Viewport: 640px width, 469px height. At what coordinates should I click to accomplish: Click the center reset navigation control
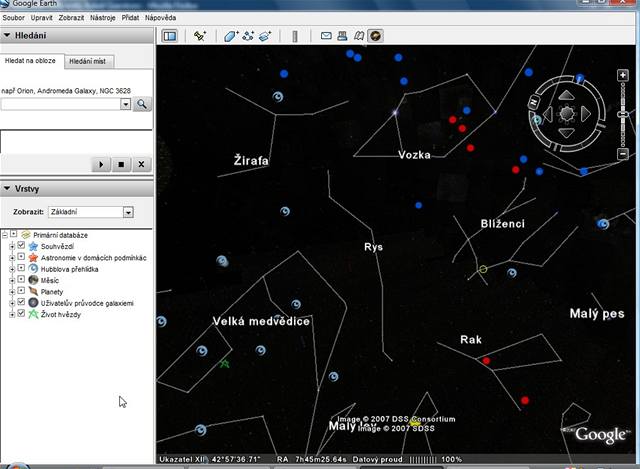567,114
